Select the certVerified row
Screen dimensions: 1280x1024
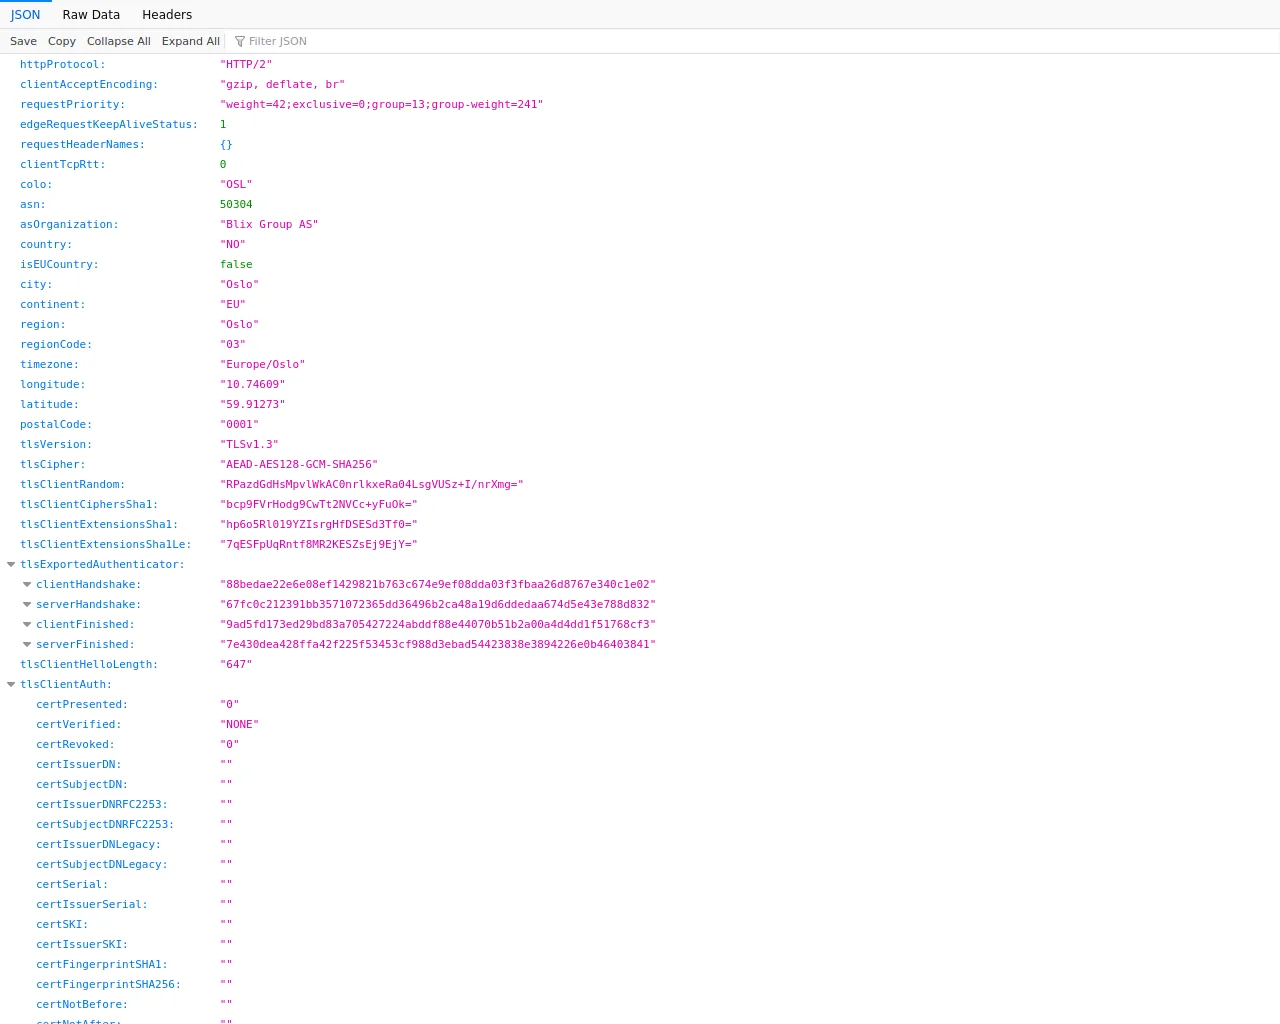coord(78,725)
